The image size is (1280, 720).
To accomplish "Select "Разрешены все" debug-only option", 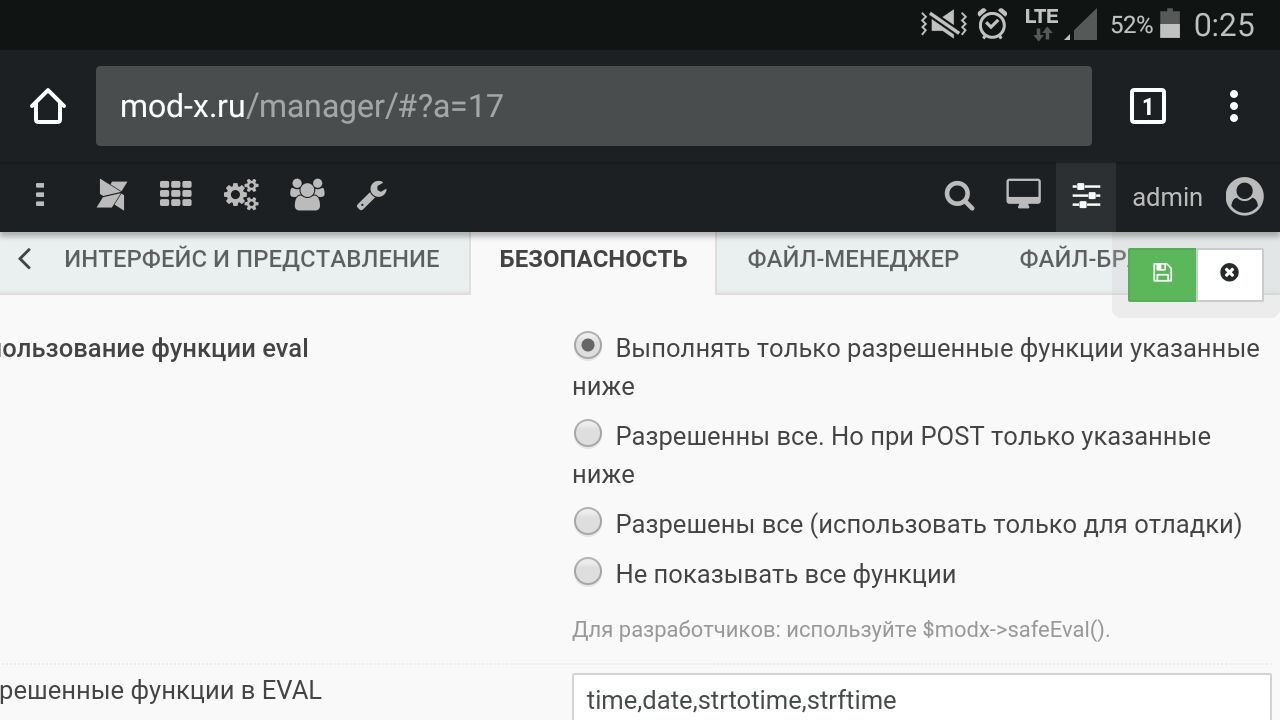I will tap(588, 521).
